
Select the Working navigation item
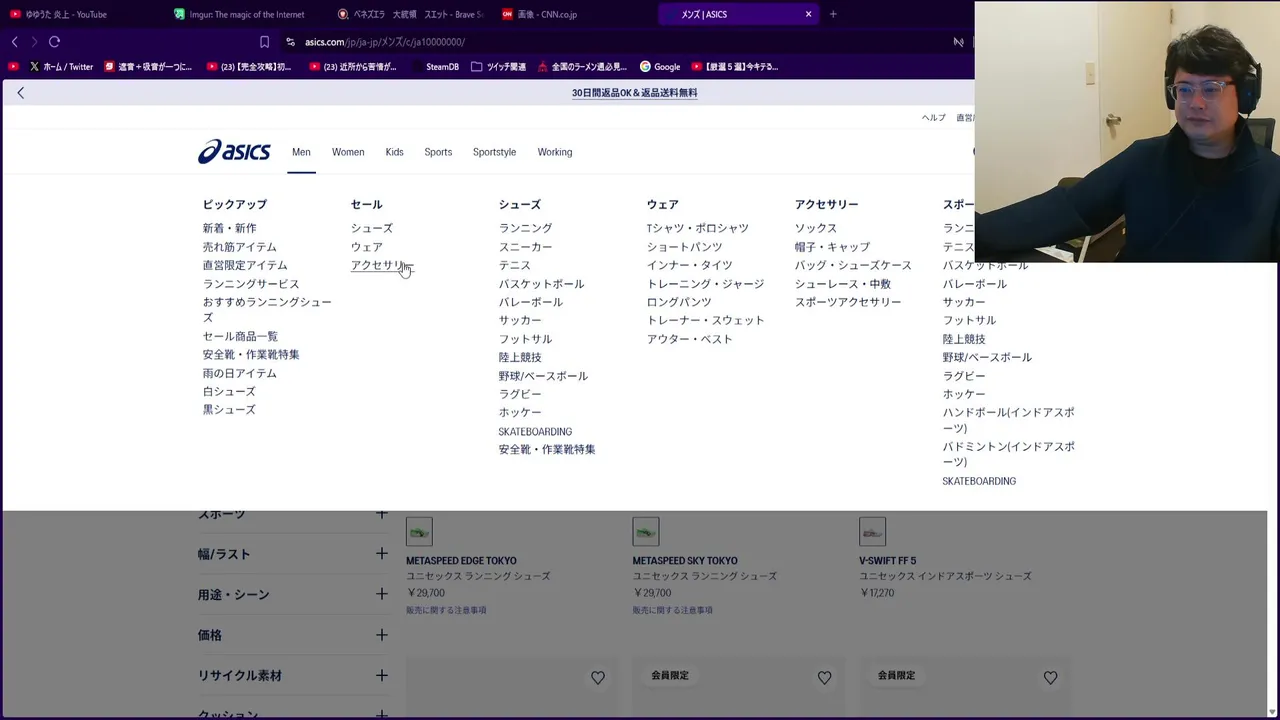555,152
